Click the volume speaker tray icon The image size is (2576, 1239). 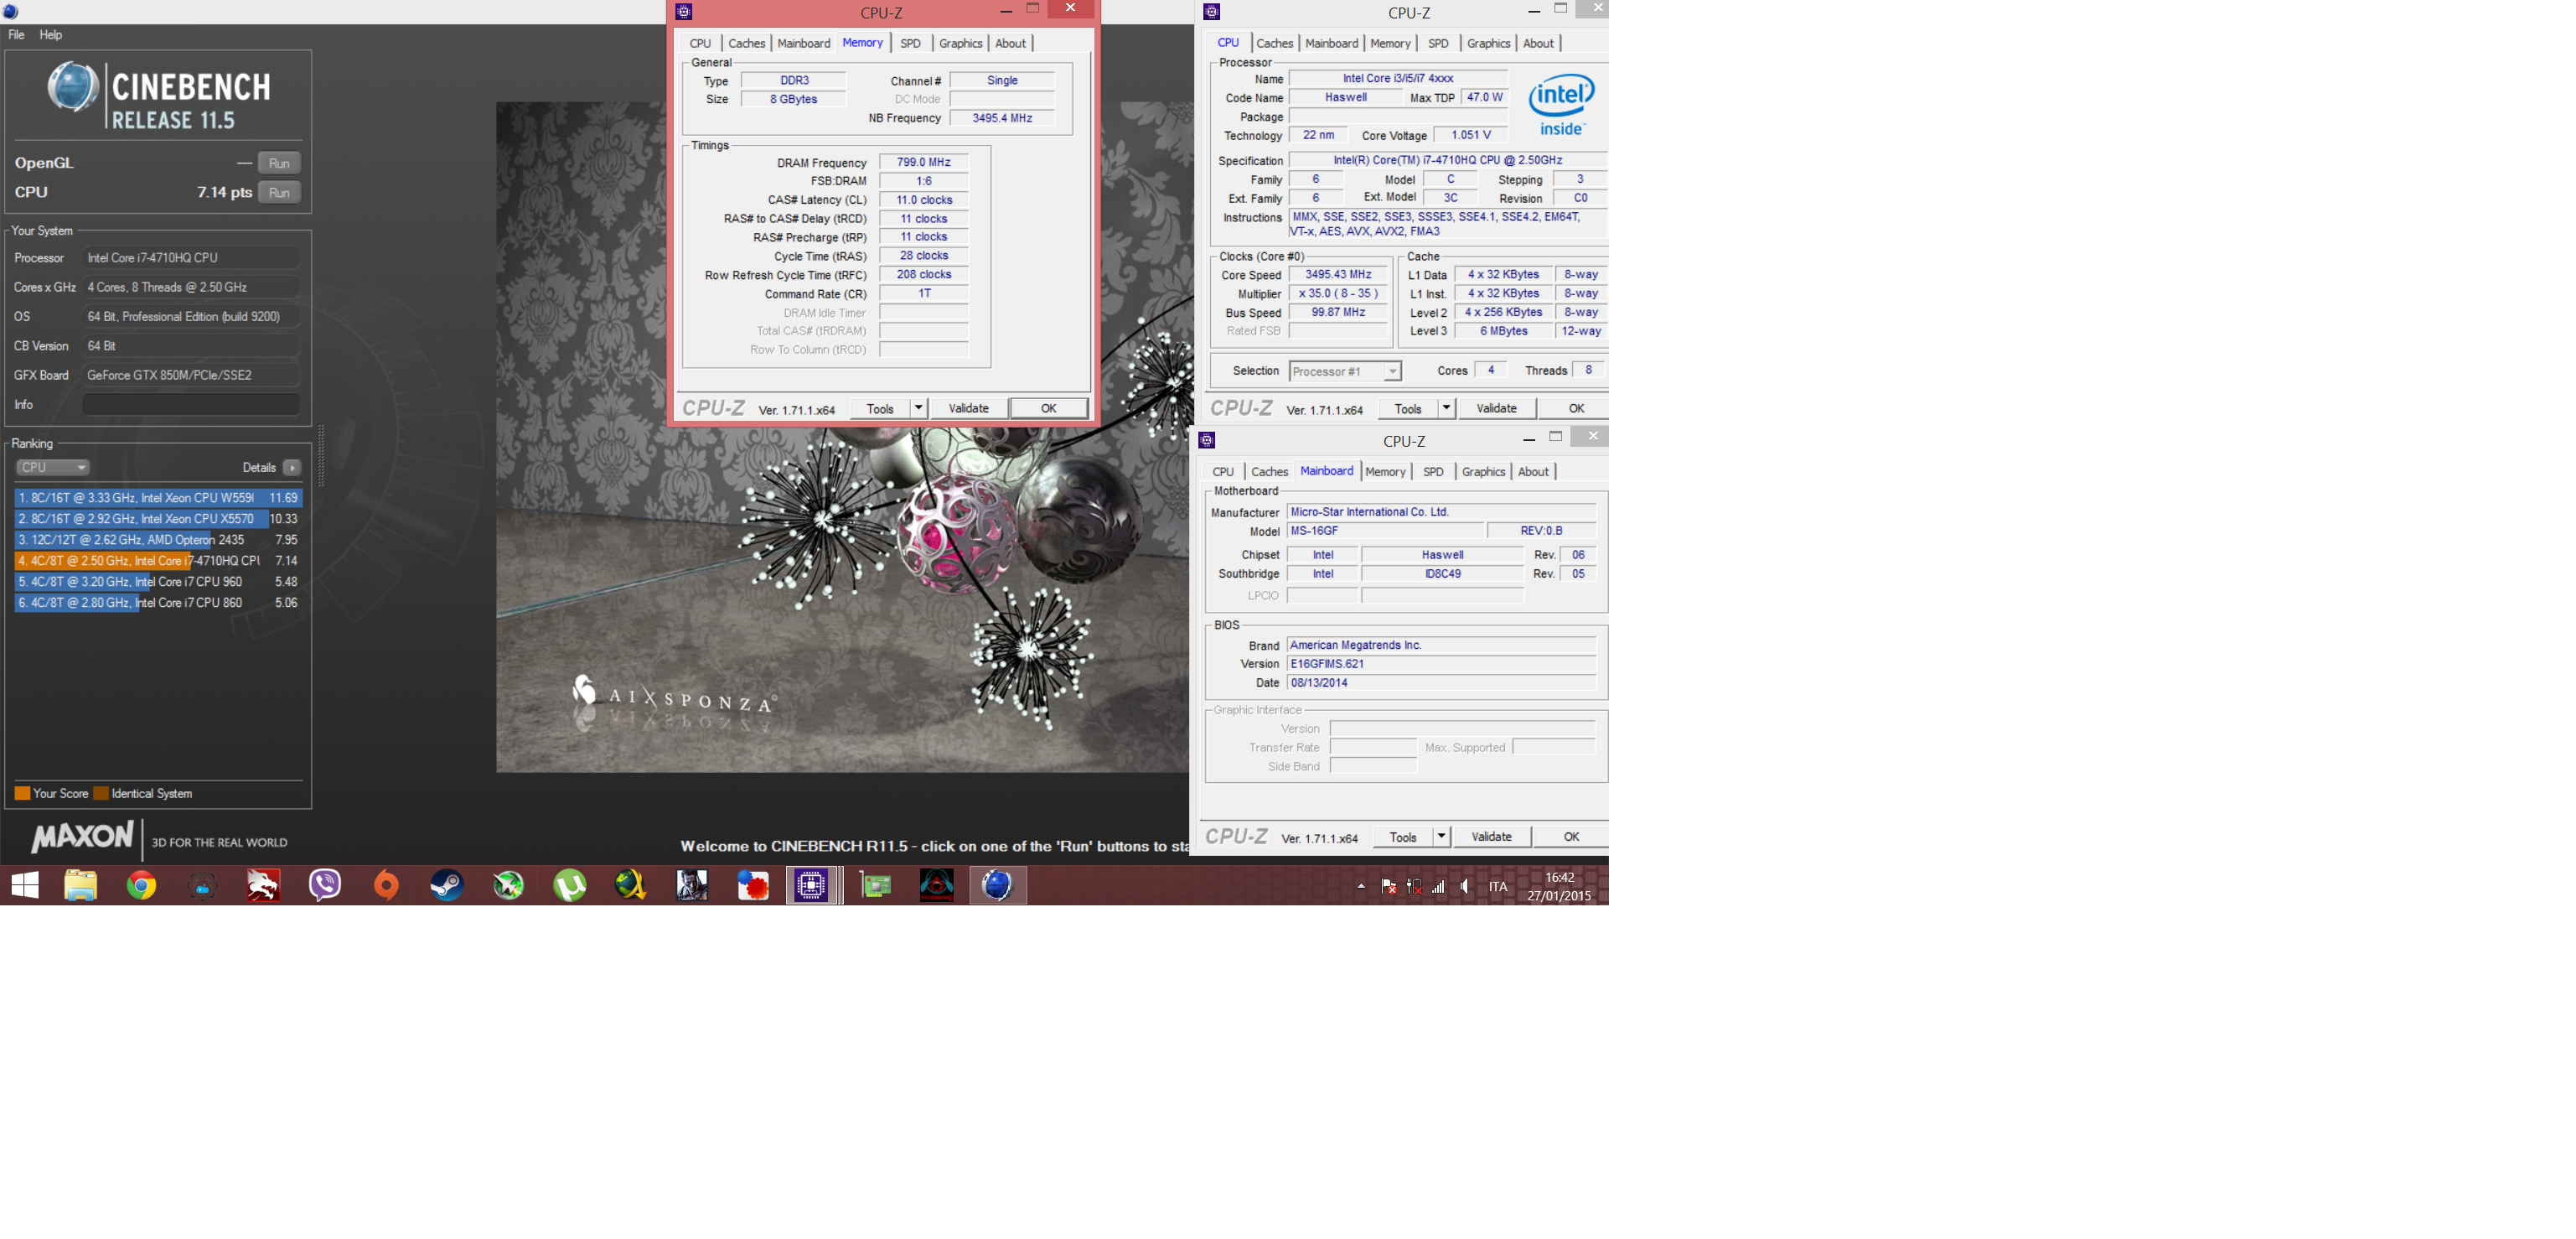click(1465, 886)
